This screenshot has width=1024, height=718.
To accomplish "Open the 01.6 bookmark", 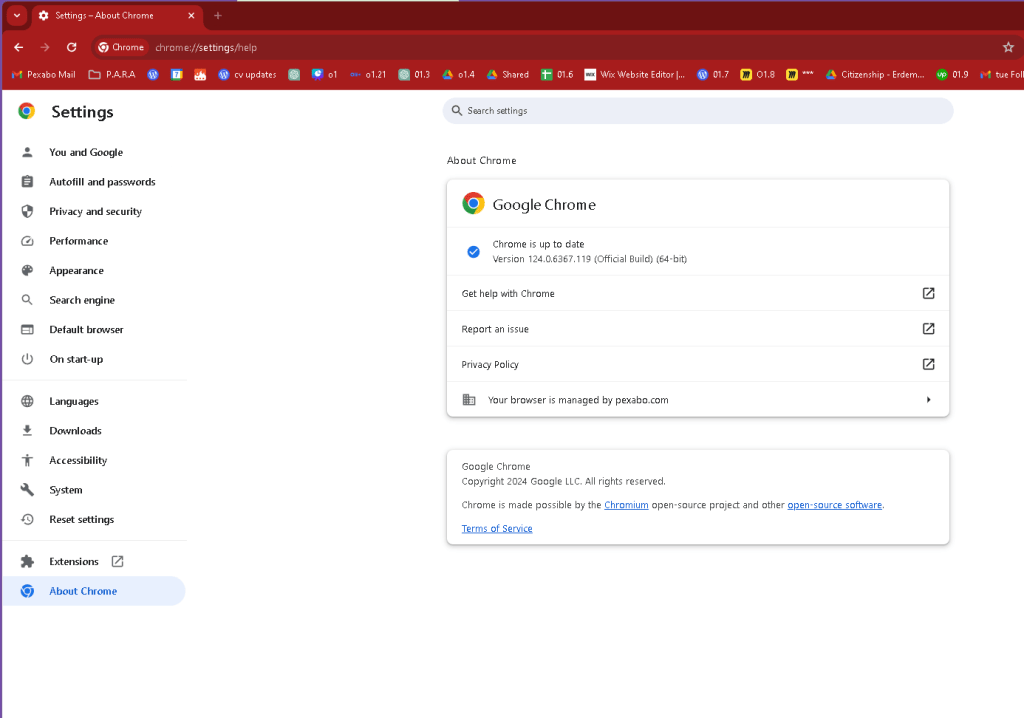I will [x=557, y=74].
